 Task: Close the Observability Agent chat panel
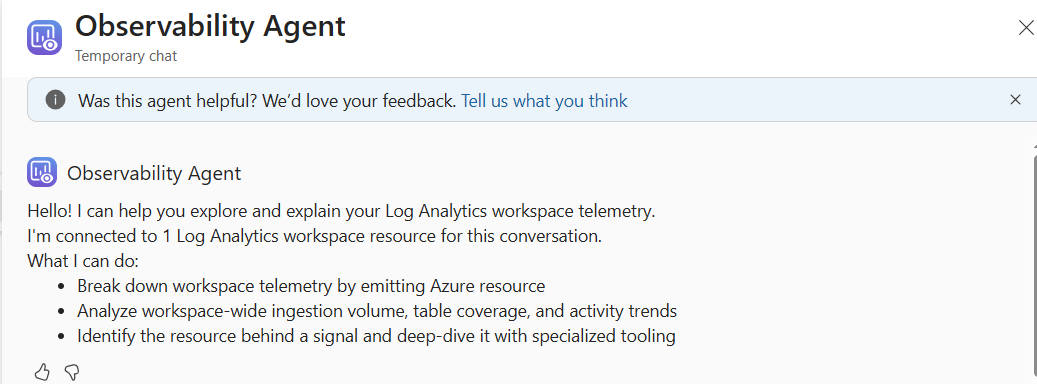1026,28
